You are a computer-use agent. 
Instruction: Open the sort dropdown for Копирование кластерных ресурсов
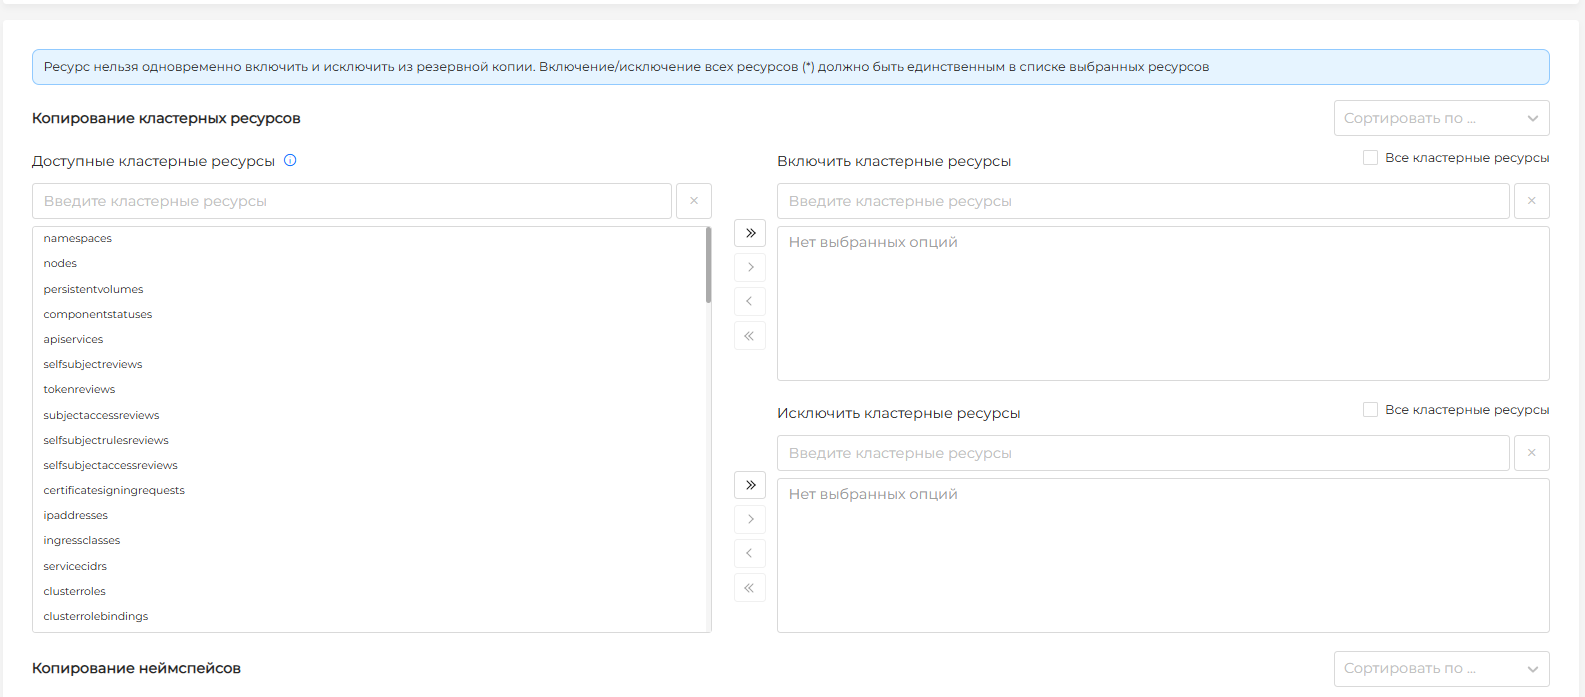[x=1442, y=118]
